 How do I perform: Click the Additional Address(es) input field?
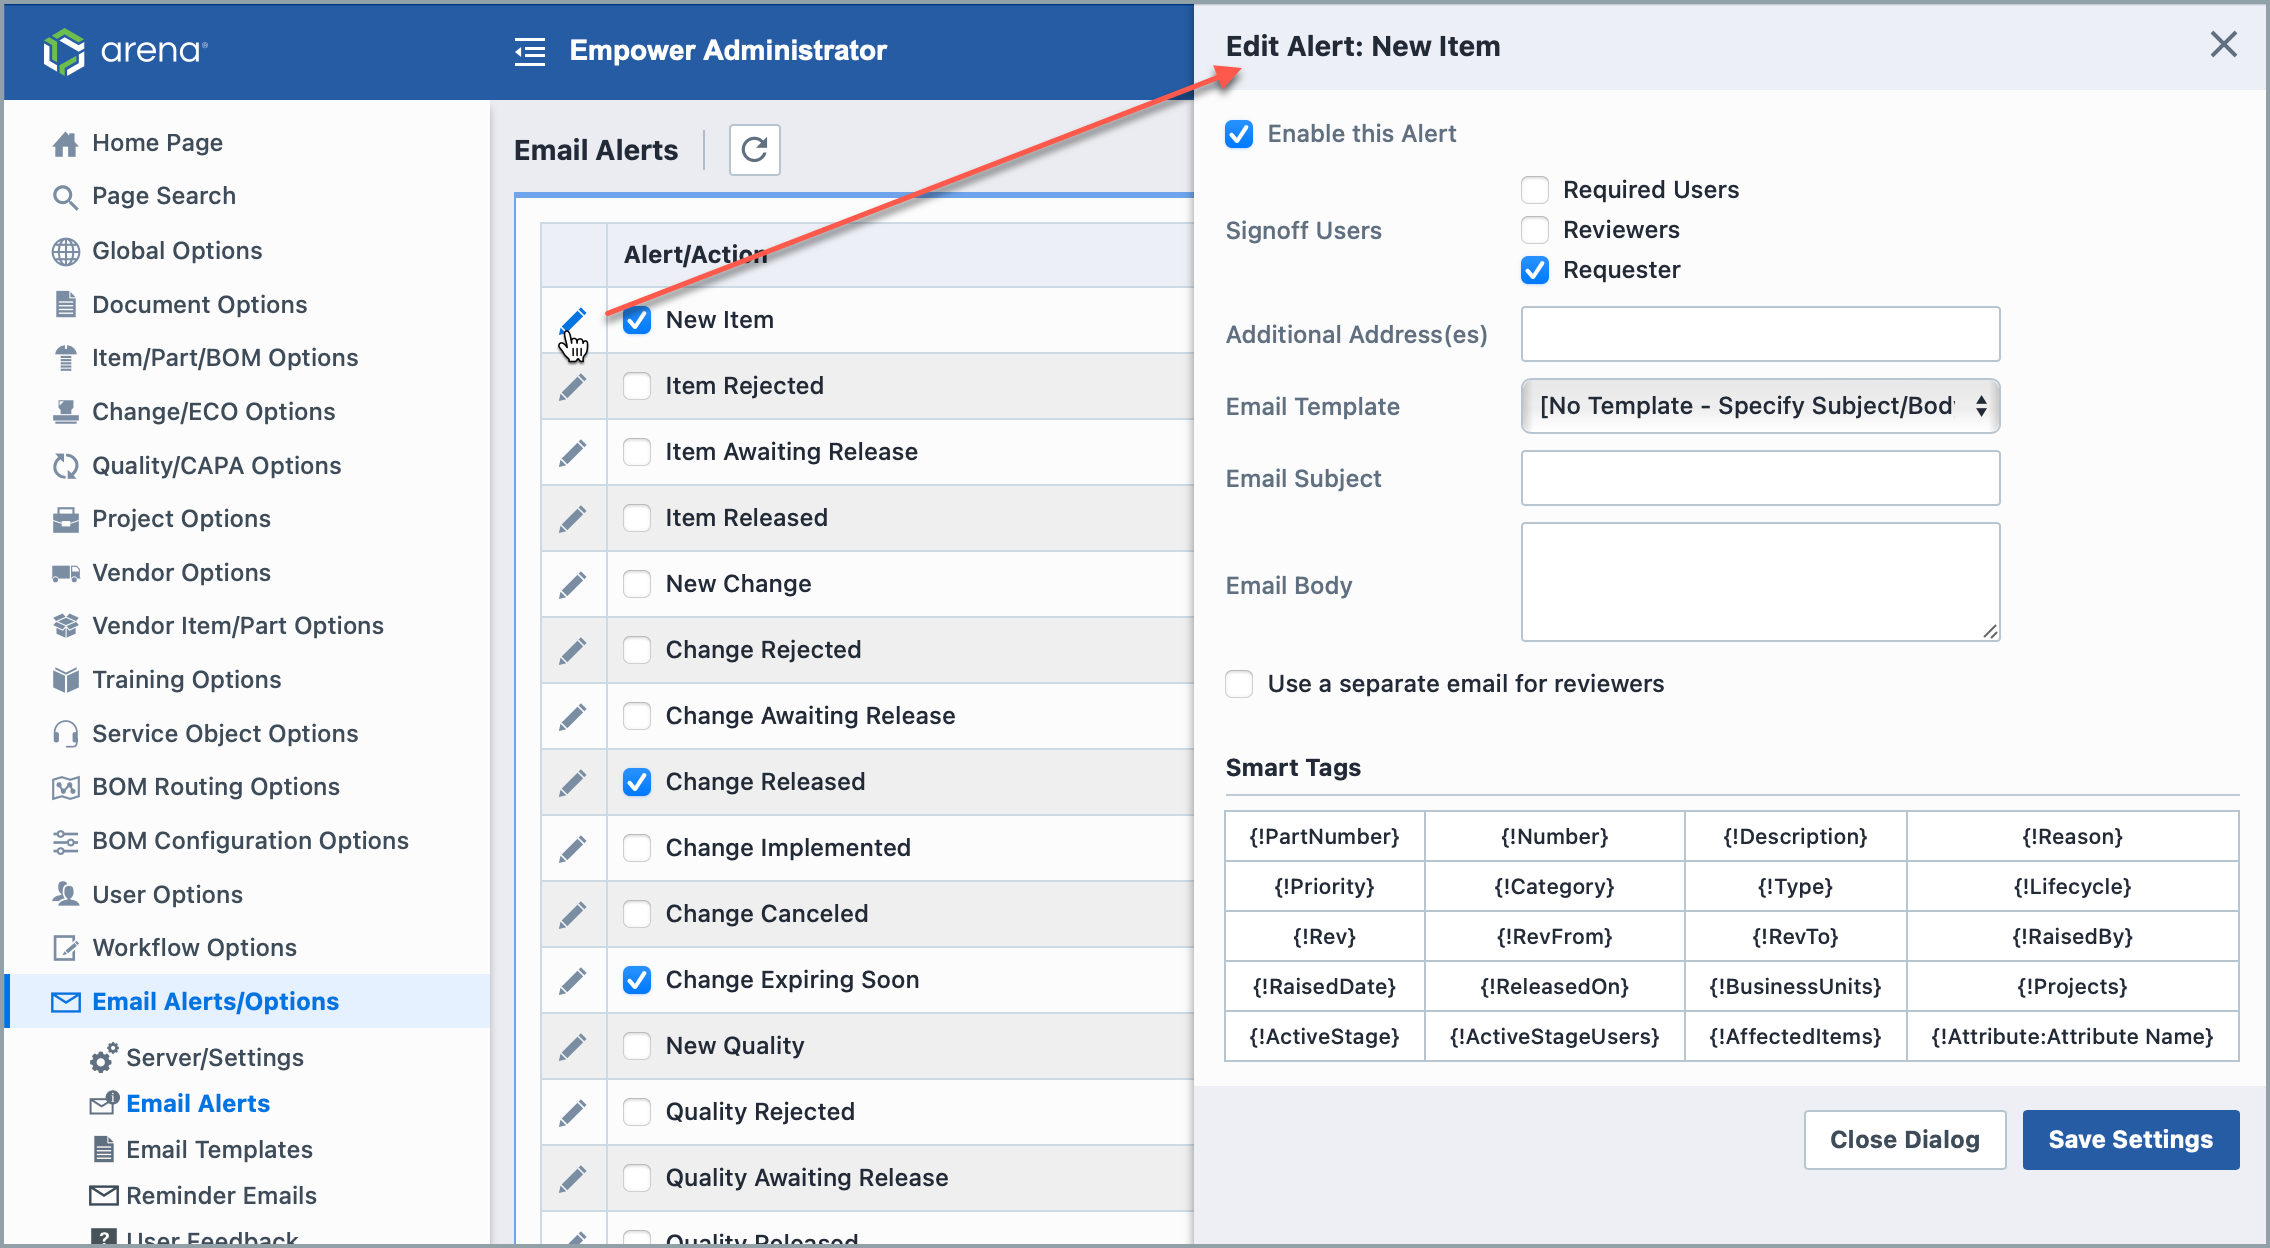[1760, 334]
